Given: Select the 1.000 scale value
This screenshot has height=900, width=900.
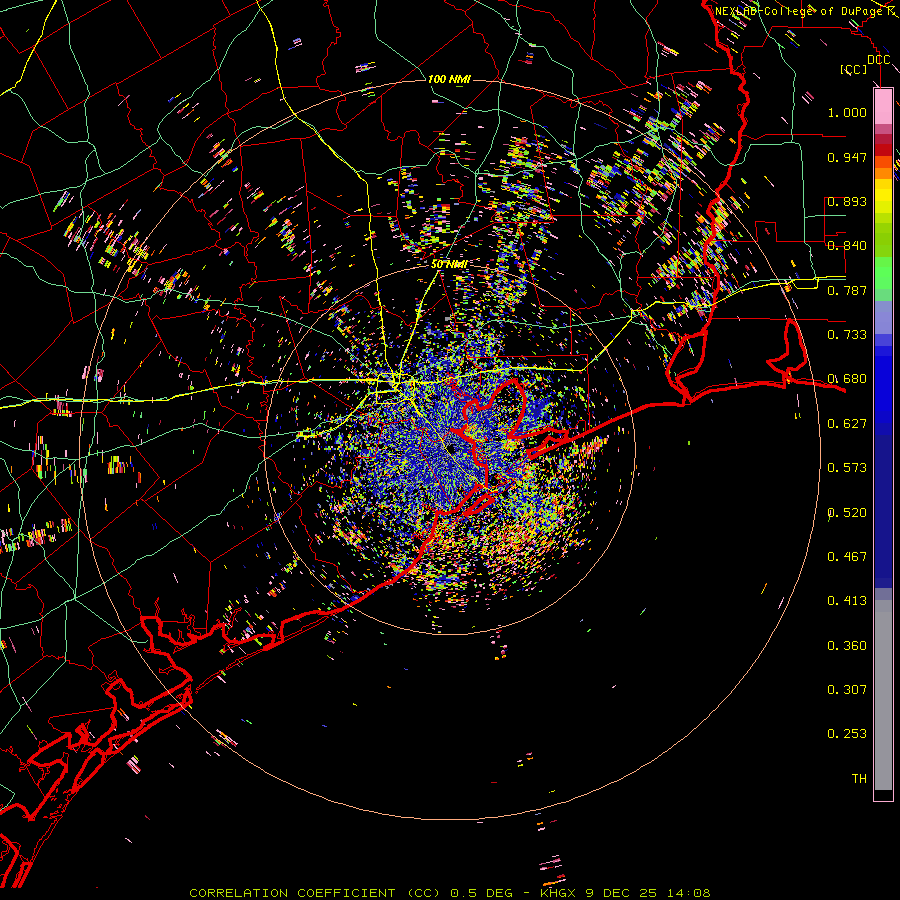Looking at the screenshot, I should point(847,112).
